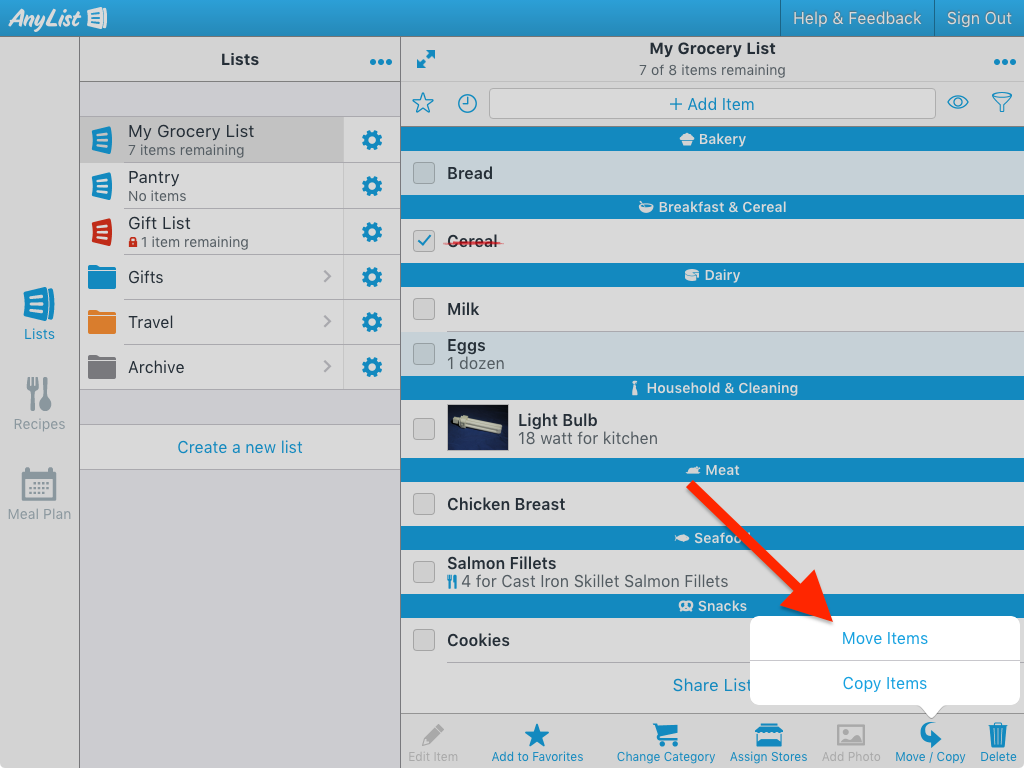Mark Chicken Breast as completed
The width and height of the screenshot is (1024, 768).
[x=423, y=504]
